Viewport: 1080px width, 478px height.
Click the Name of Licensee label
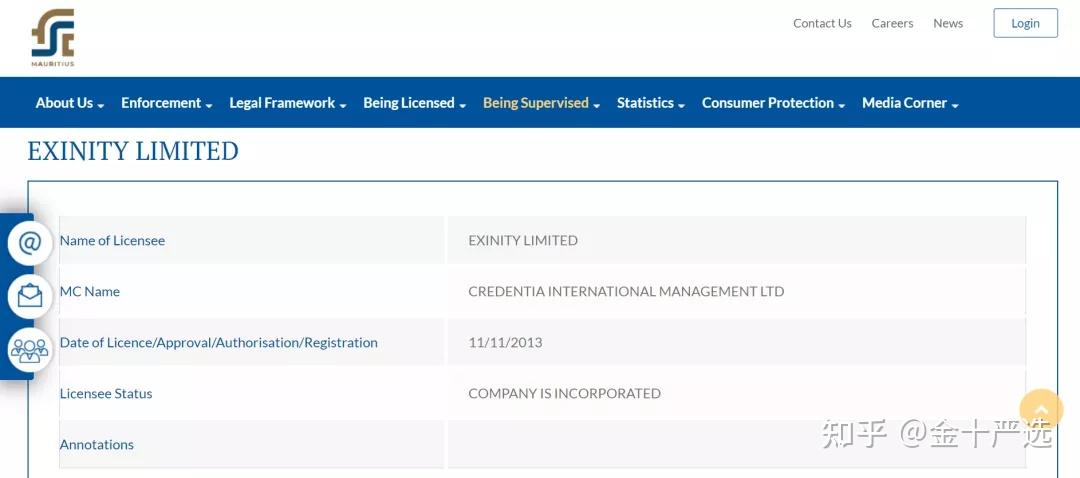(x=112, y=240)
